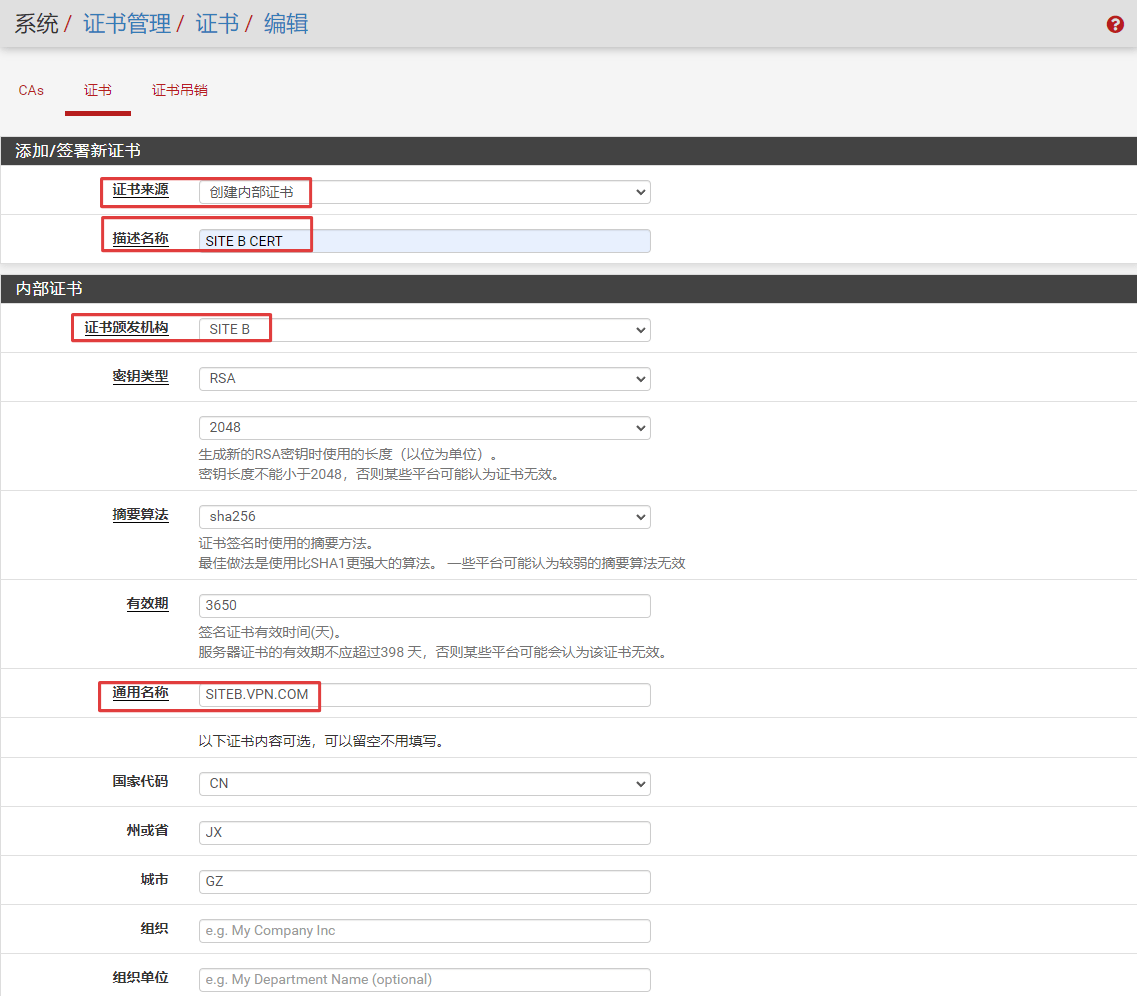The height and width of the screenshot is (996, 1137).
Task: Click the 州或省 field containing JX
Action: click(424, 832)
